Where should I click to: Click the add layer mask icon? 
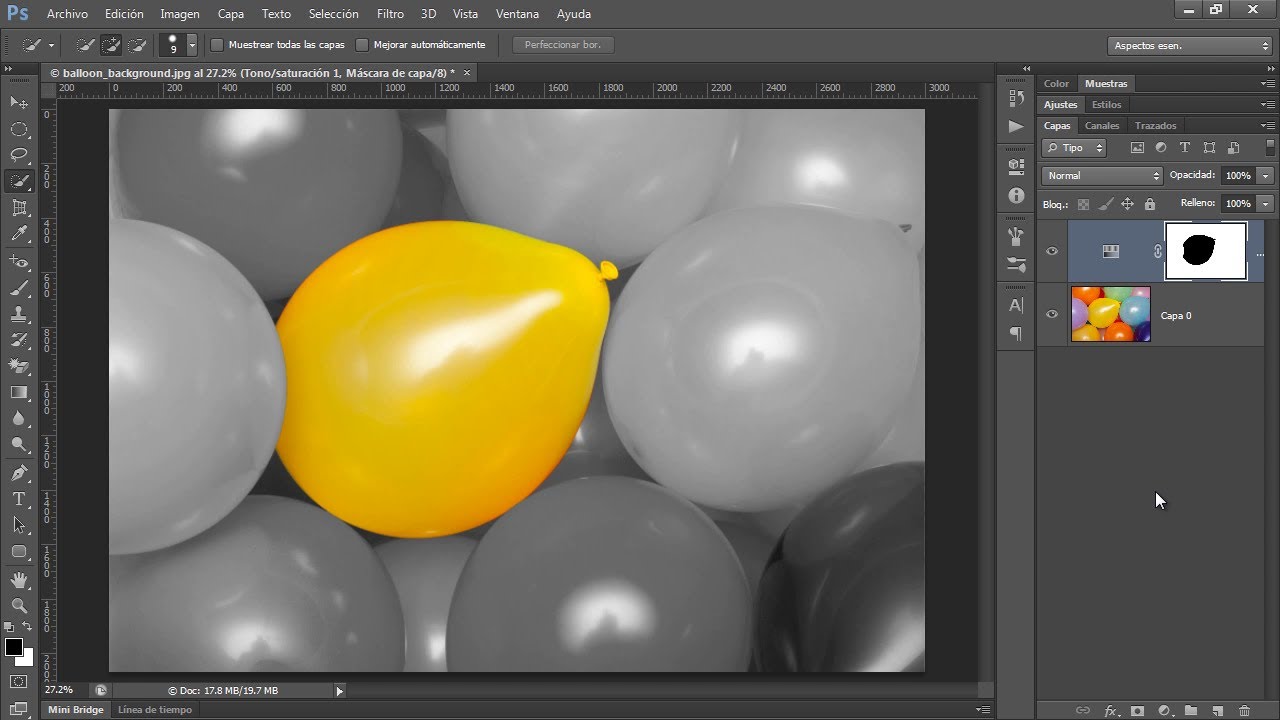pyautogui.click(x=1137, y=711)
